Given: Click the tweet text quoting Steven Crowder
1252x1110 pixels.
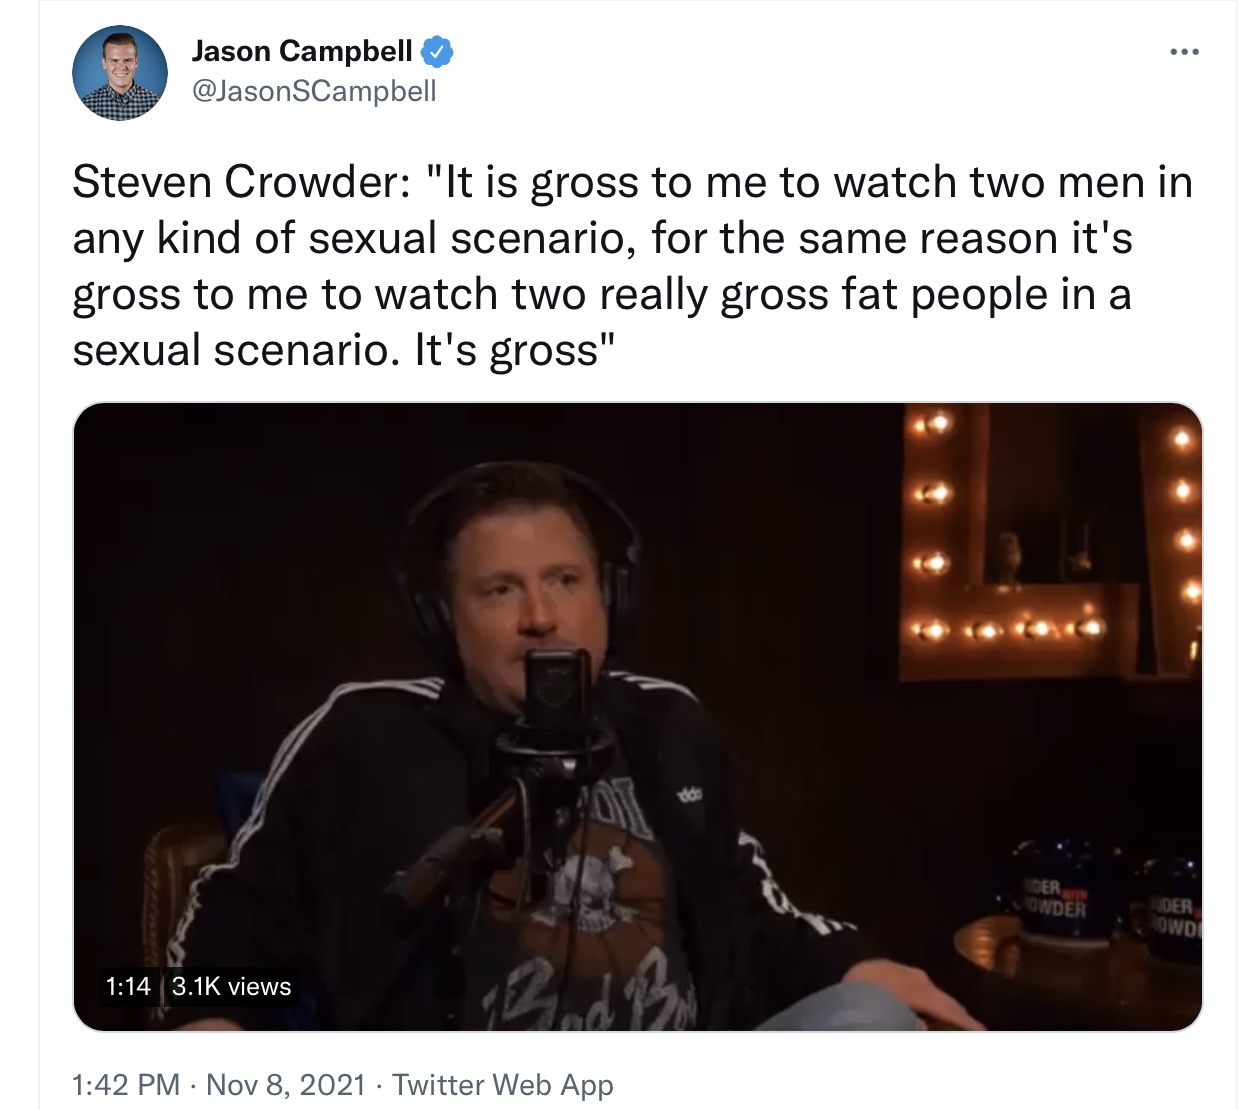Looking at the screenshot, I should (x=632, y=266).
